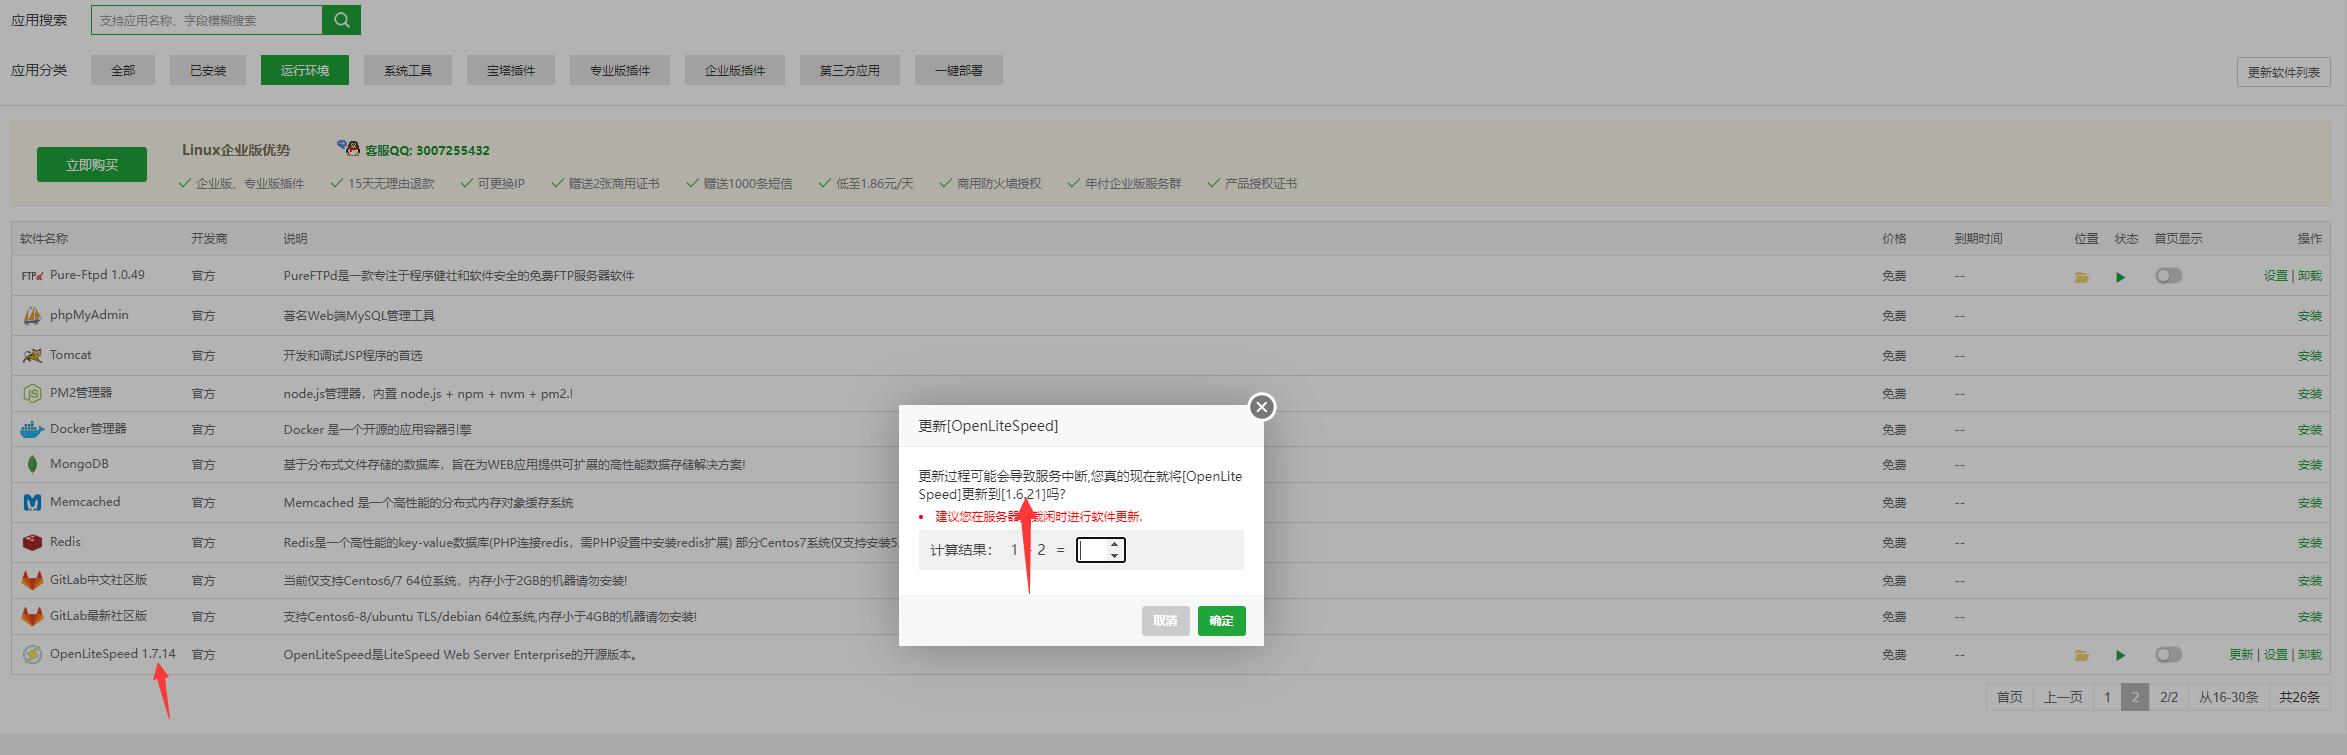This screenshot has height=755, width=2347.
Task: Click the green search magnifier button
Action: tap(341, 20)
